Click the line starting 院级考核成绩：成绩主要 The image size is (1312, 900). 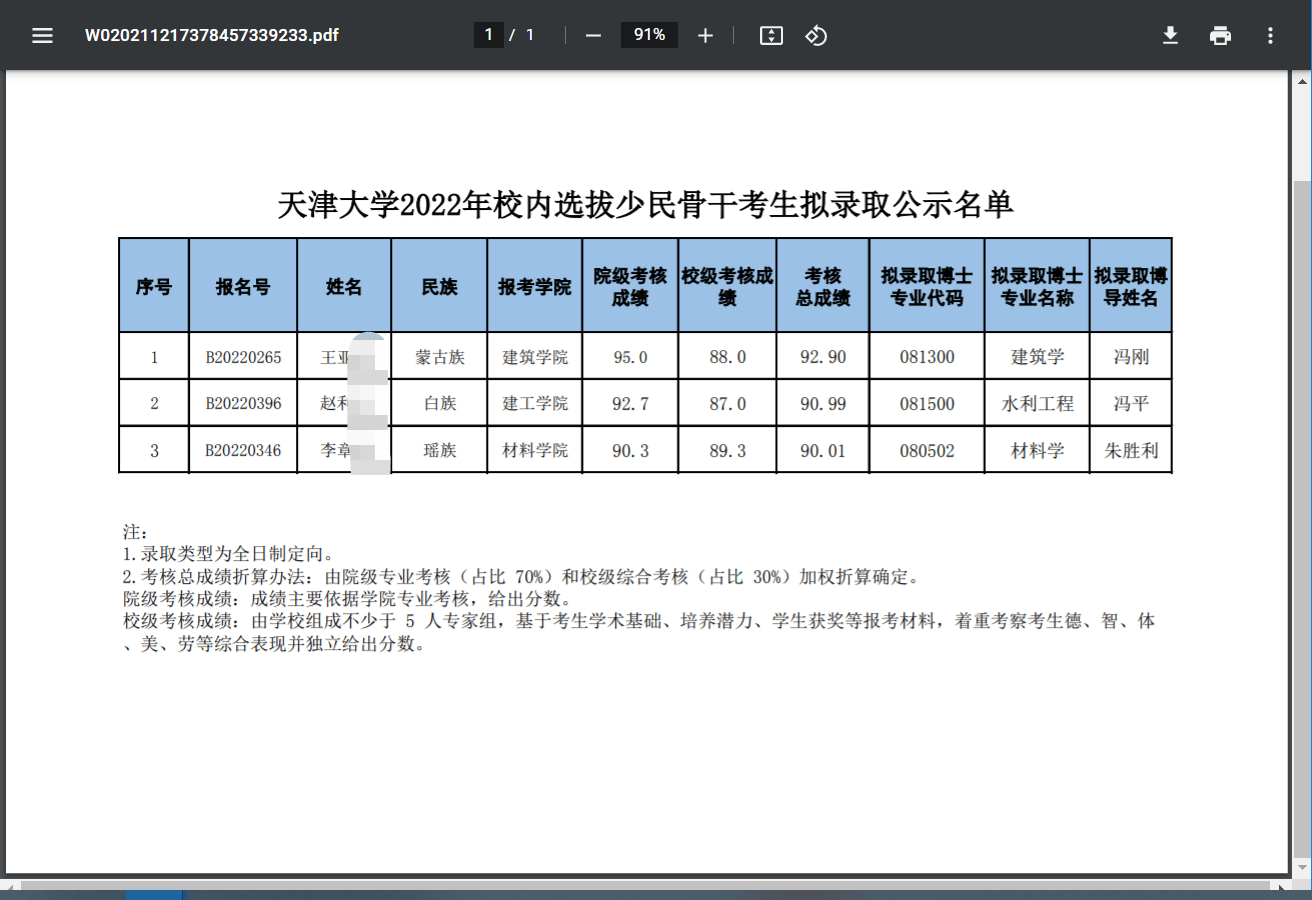(347, 599)
